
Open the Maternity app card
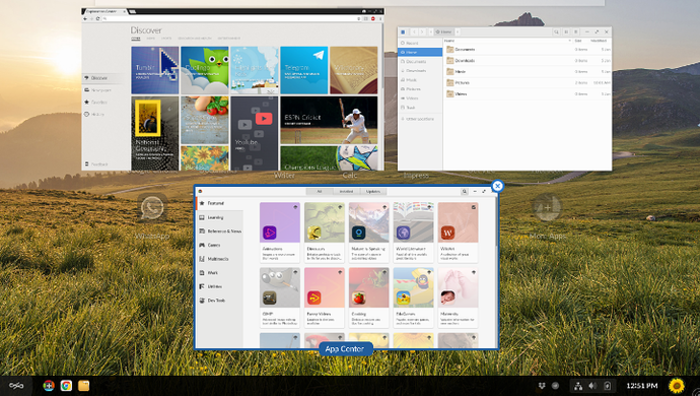coord(458,298)
